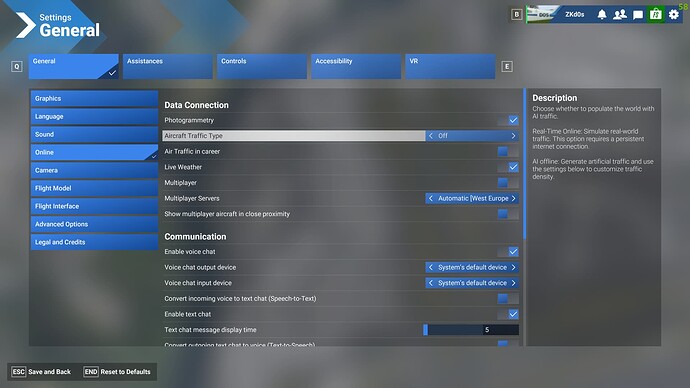This screenshot has height=388, width=690.
Task: Open the VR tab
Action: click(450, 66)
